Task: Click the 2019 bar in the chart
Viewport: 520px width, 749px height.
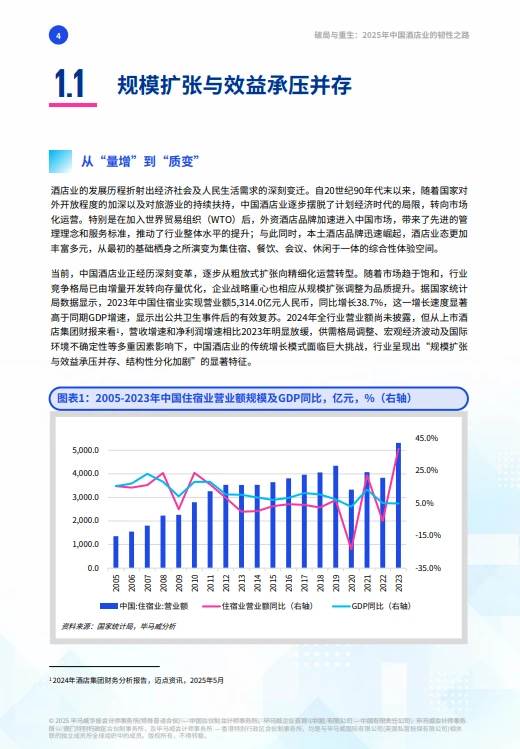Action: click(x=335, y=517)
